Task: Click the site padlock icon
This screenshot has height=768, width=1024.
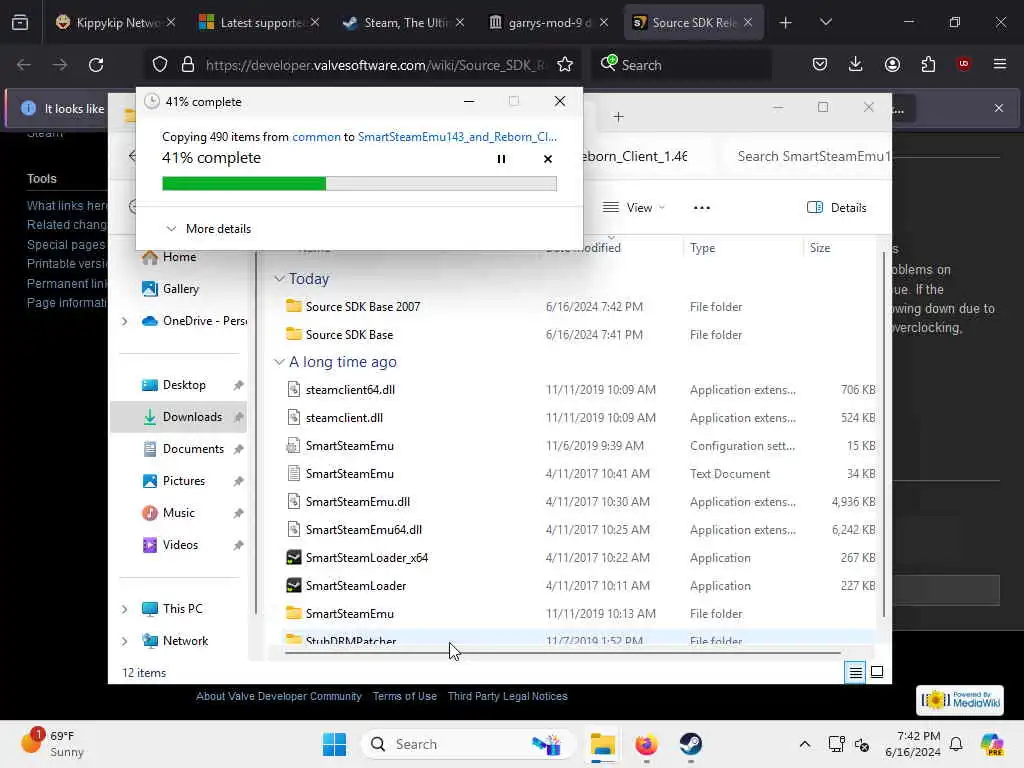Action: 188,65
